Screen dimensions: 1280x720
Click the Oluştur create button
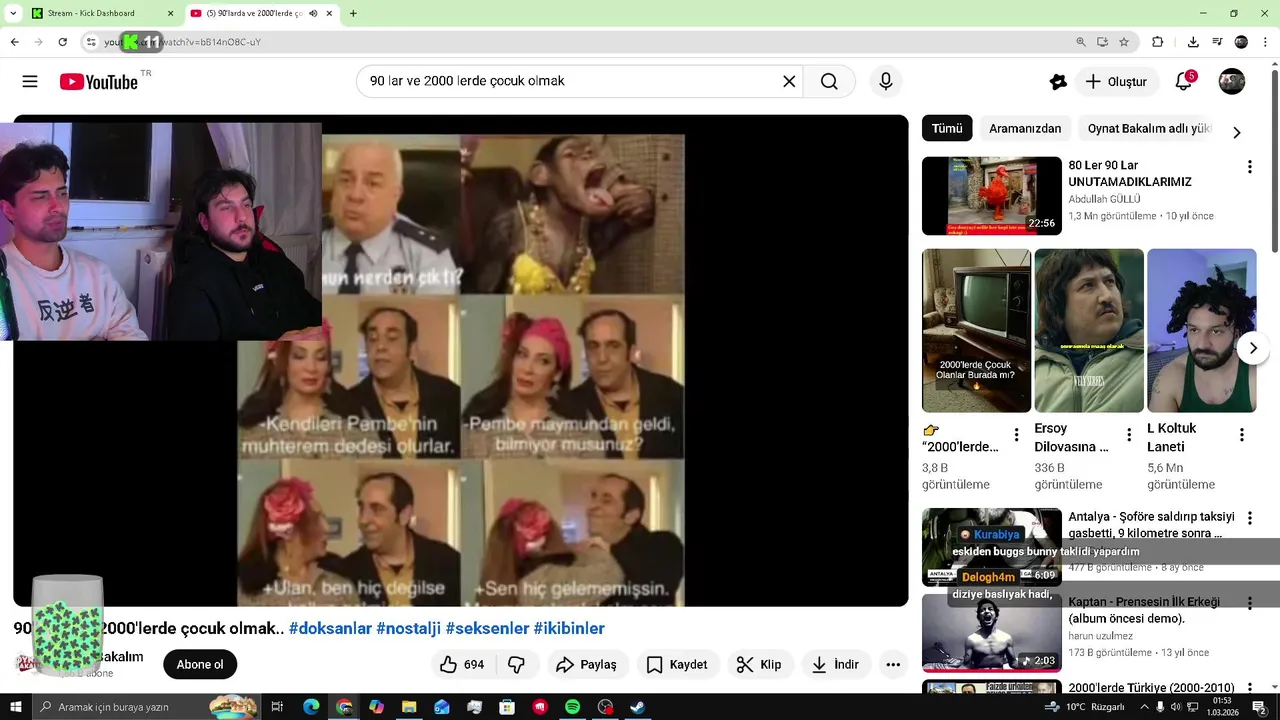pyautogui.click(x=1117, y=82)
